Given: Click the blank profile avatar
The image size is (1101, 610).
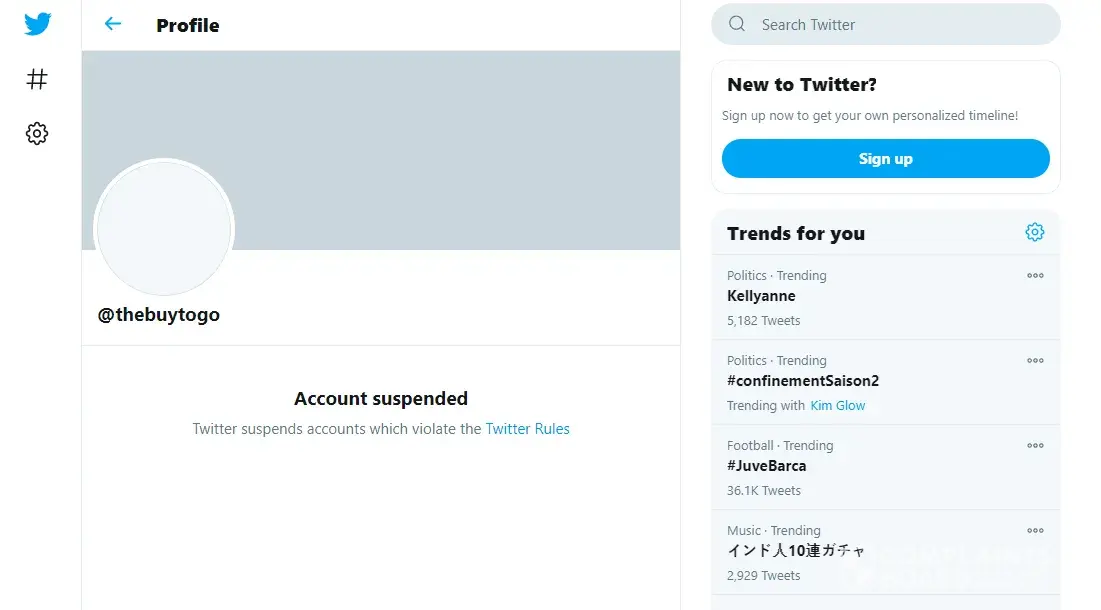Looking at the screenshot, I should 164,228.
